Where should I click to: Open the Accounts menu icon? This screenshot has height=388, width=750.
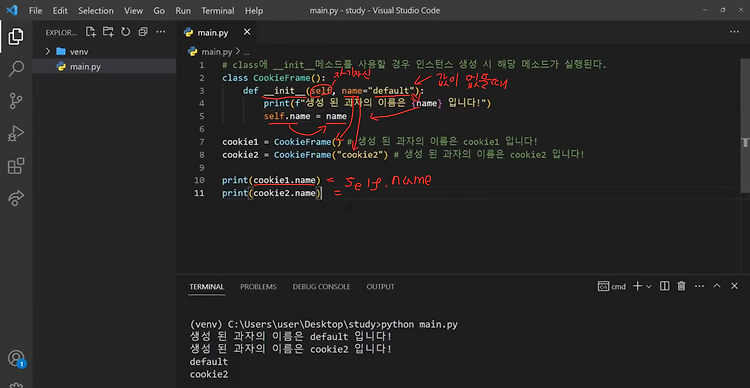(16, 358)
